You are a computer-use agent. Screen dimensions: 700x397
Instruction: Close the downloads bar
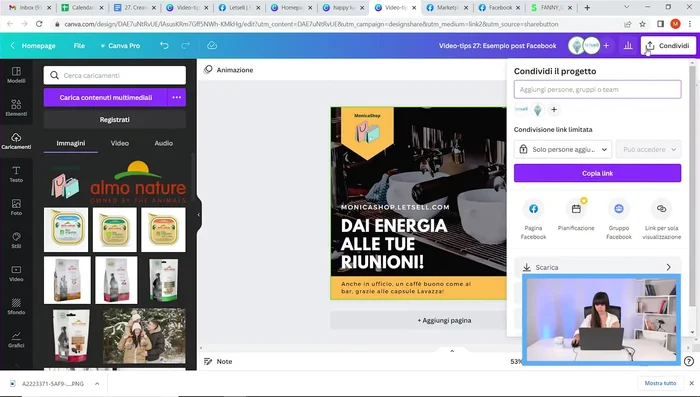(x=692, y=383)
